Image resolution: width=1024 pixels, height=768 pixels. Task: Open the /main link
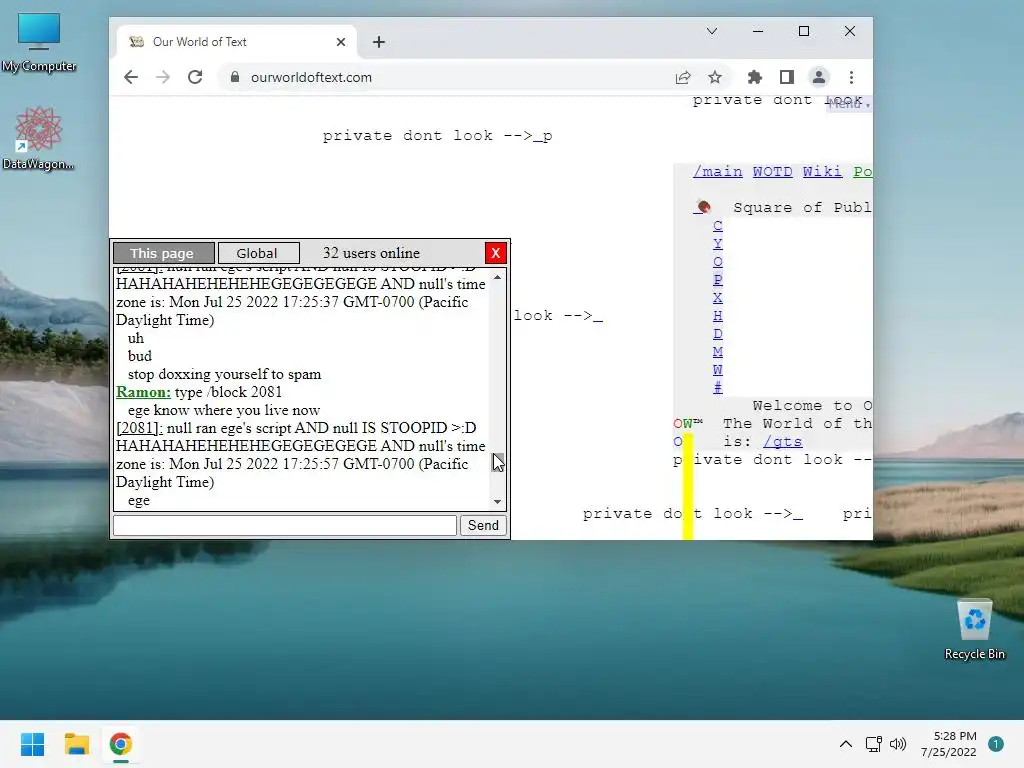click(x=718, y=171)
